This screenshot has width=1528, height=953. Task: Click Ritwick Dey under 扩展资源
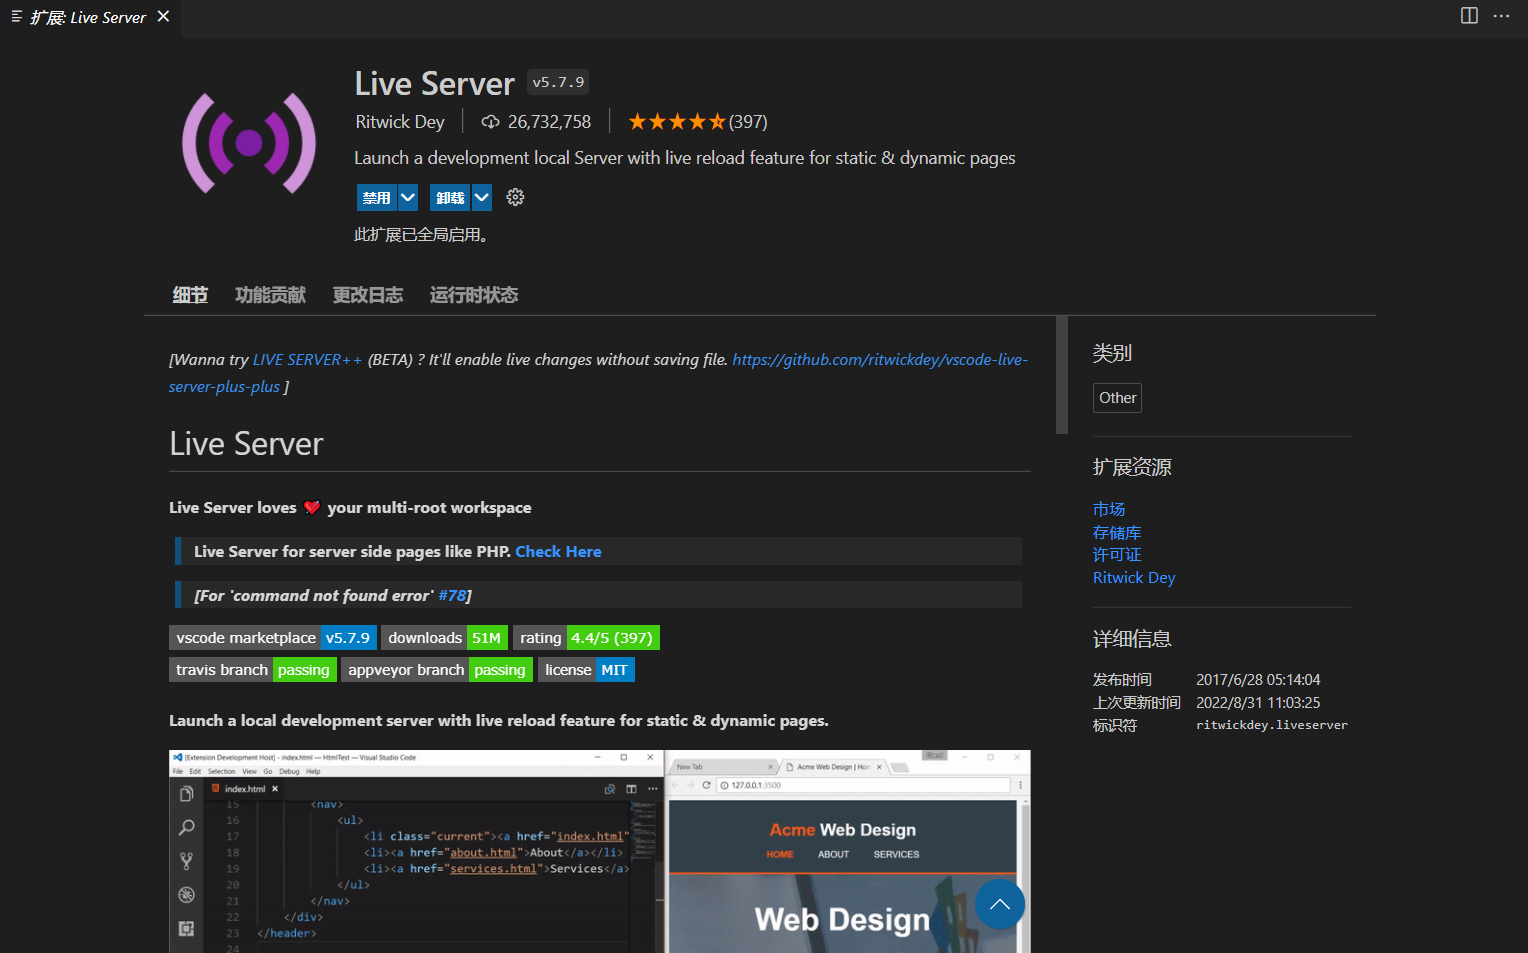1134,578
